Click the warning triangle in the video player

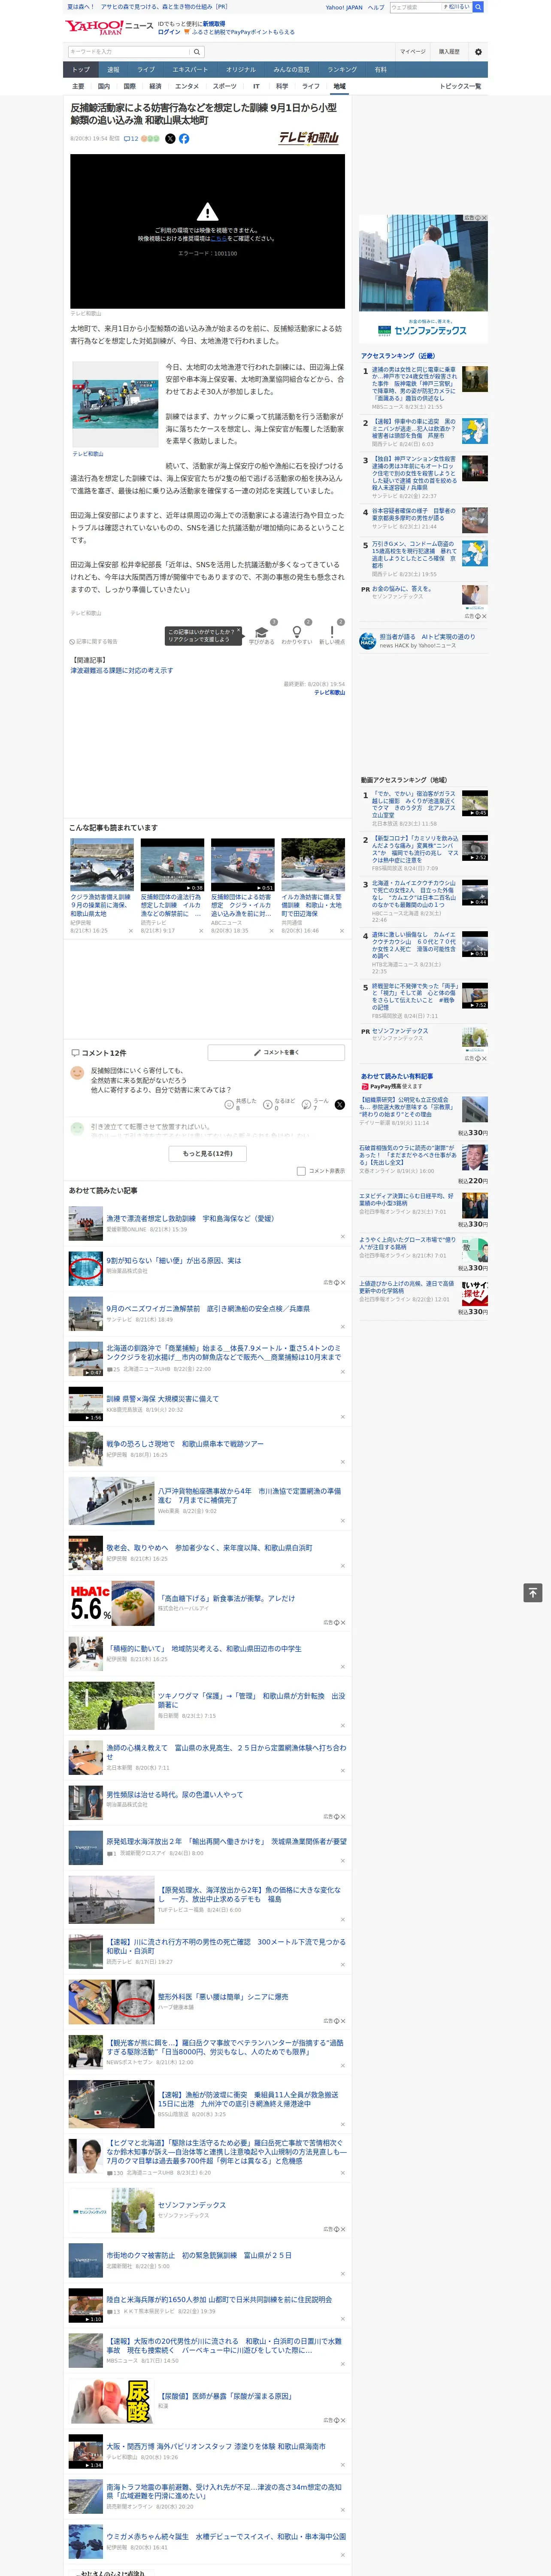coord(207,211)
